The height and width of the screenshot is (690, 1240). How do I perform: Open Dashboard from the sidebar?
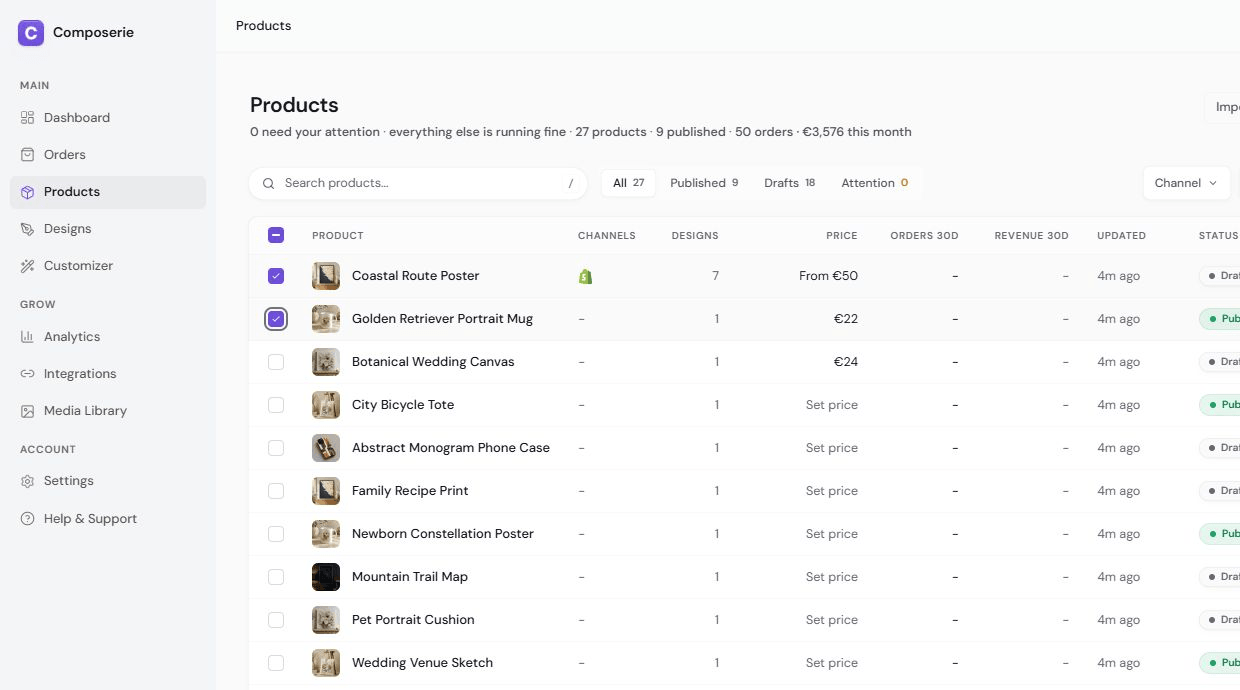(108, 118)
